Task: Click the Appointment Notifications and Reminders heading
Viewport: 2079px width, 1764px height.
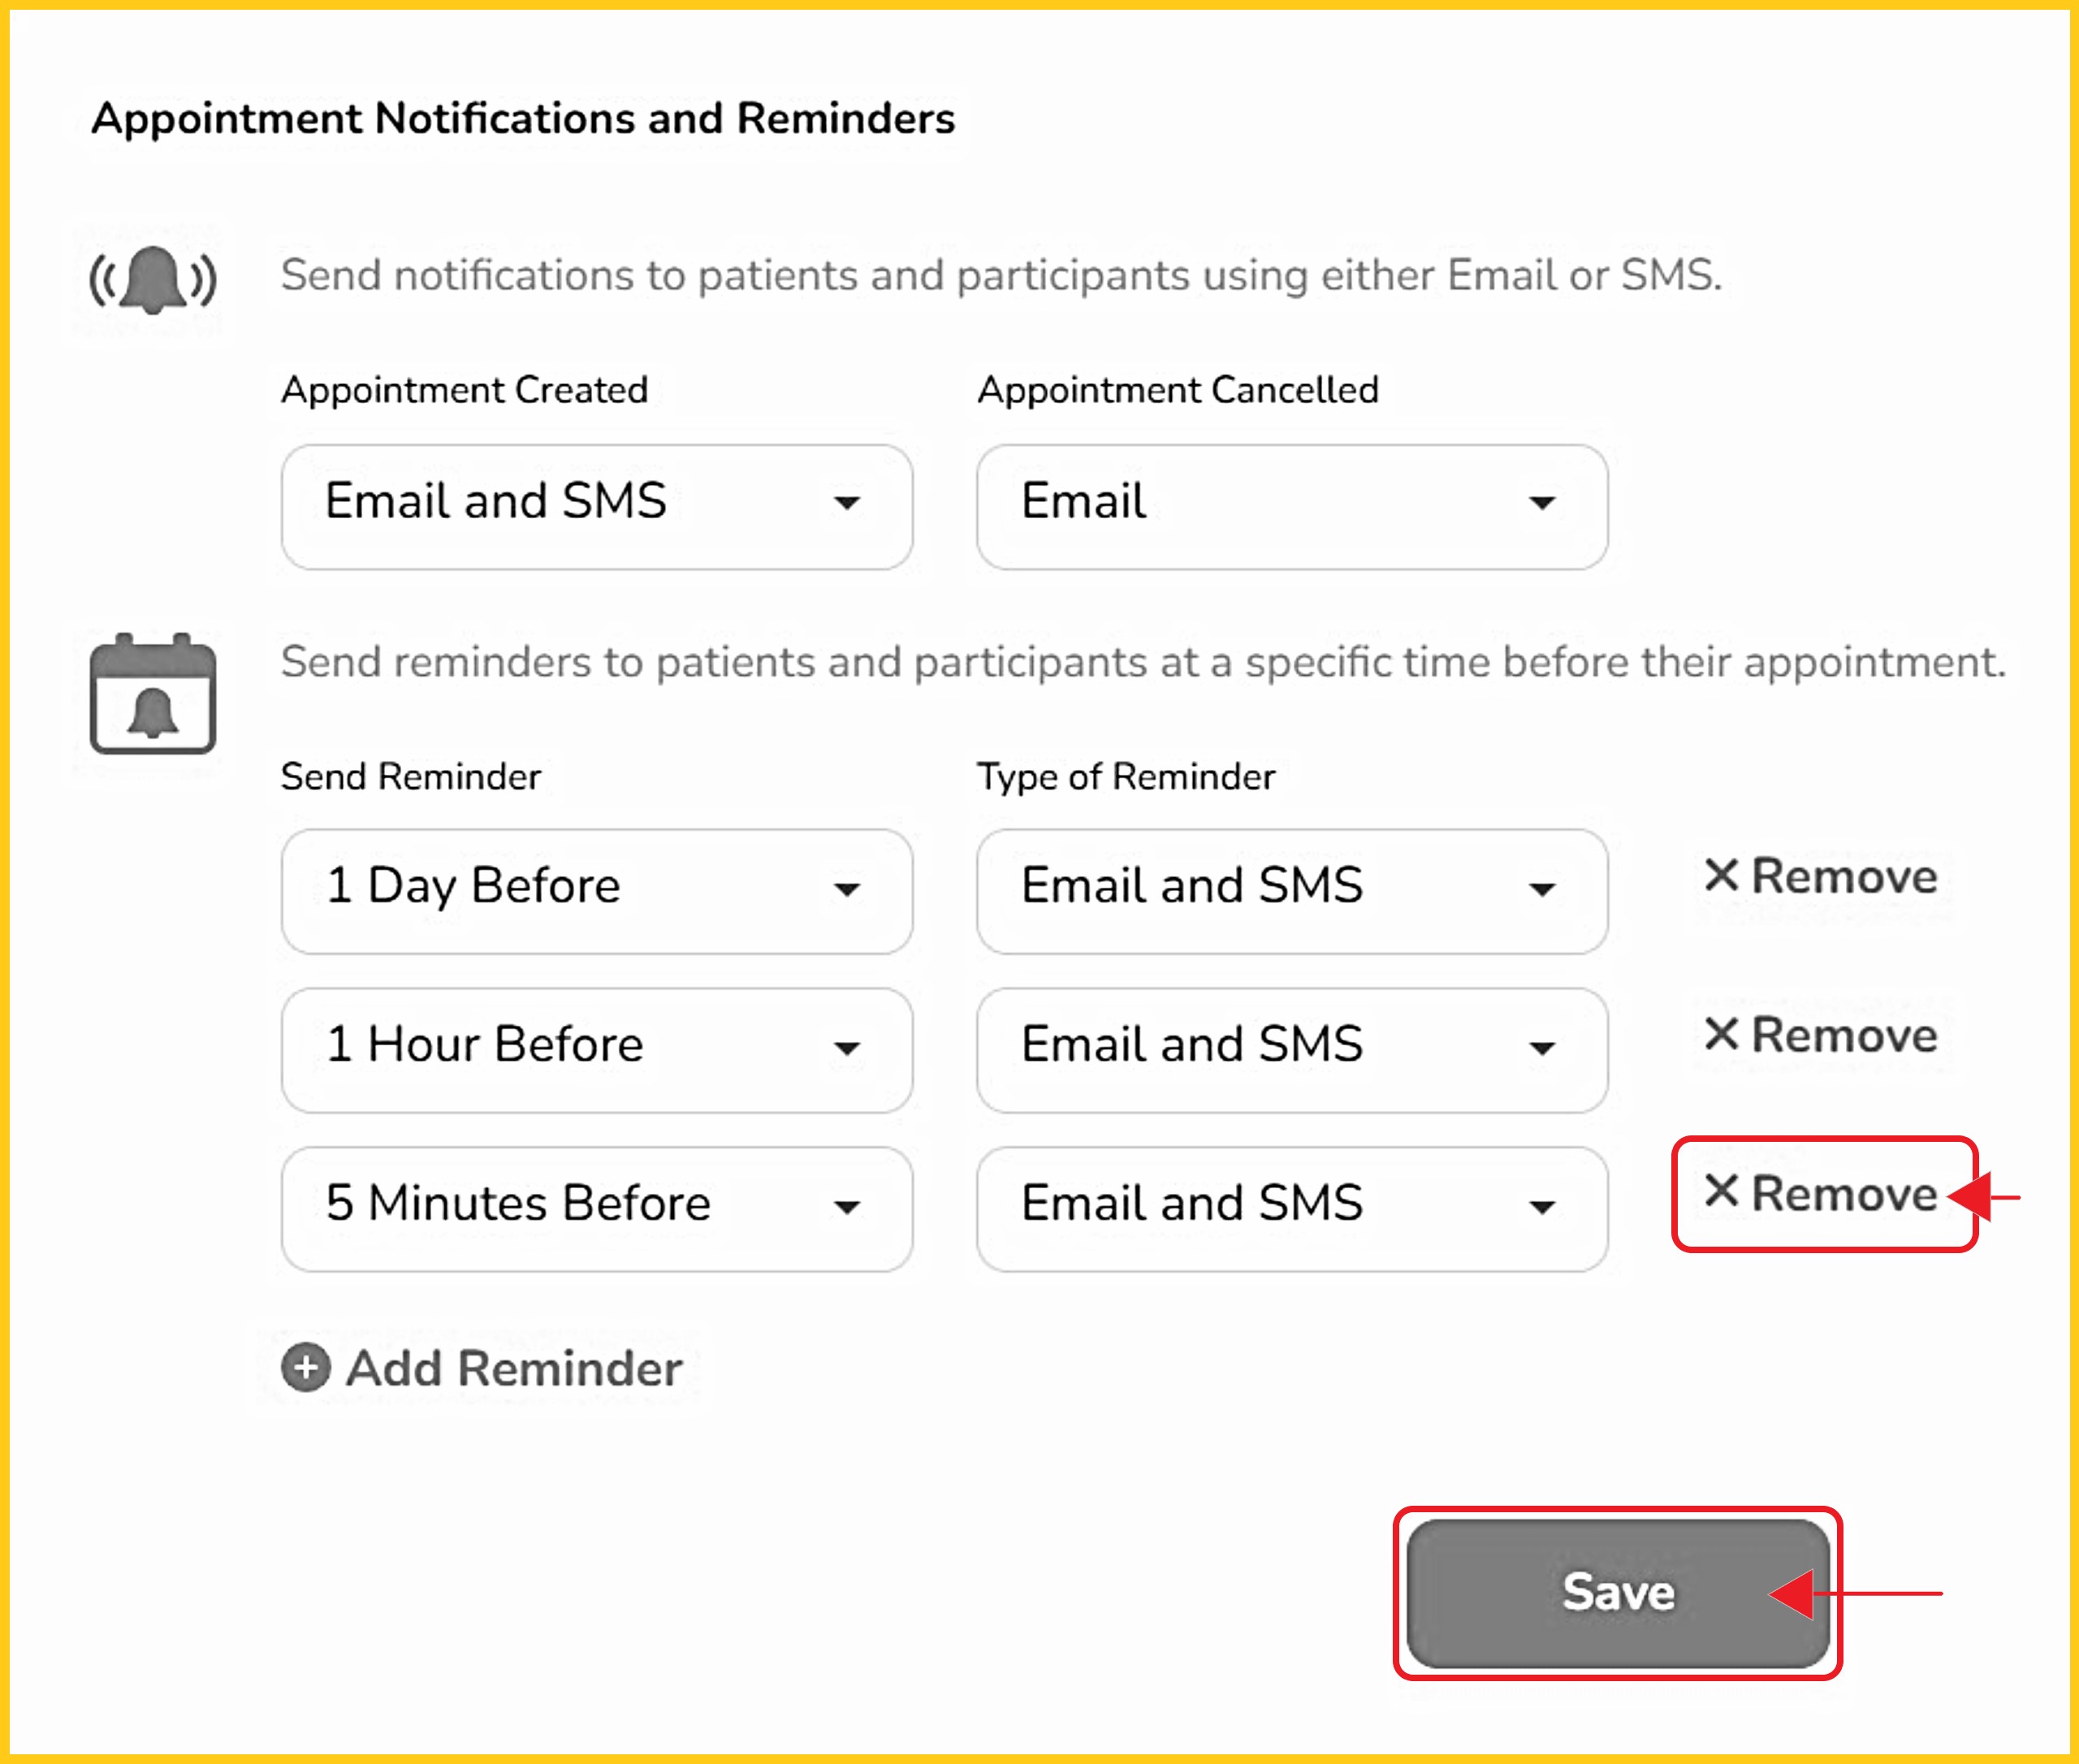Action: (523, 118)
